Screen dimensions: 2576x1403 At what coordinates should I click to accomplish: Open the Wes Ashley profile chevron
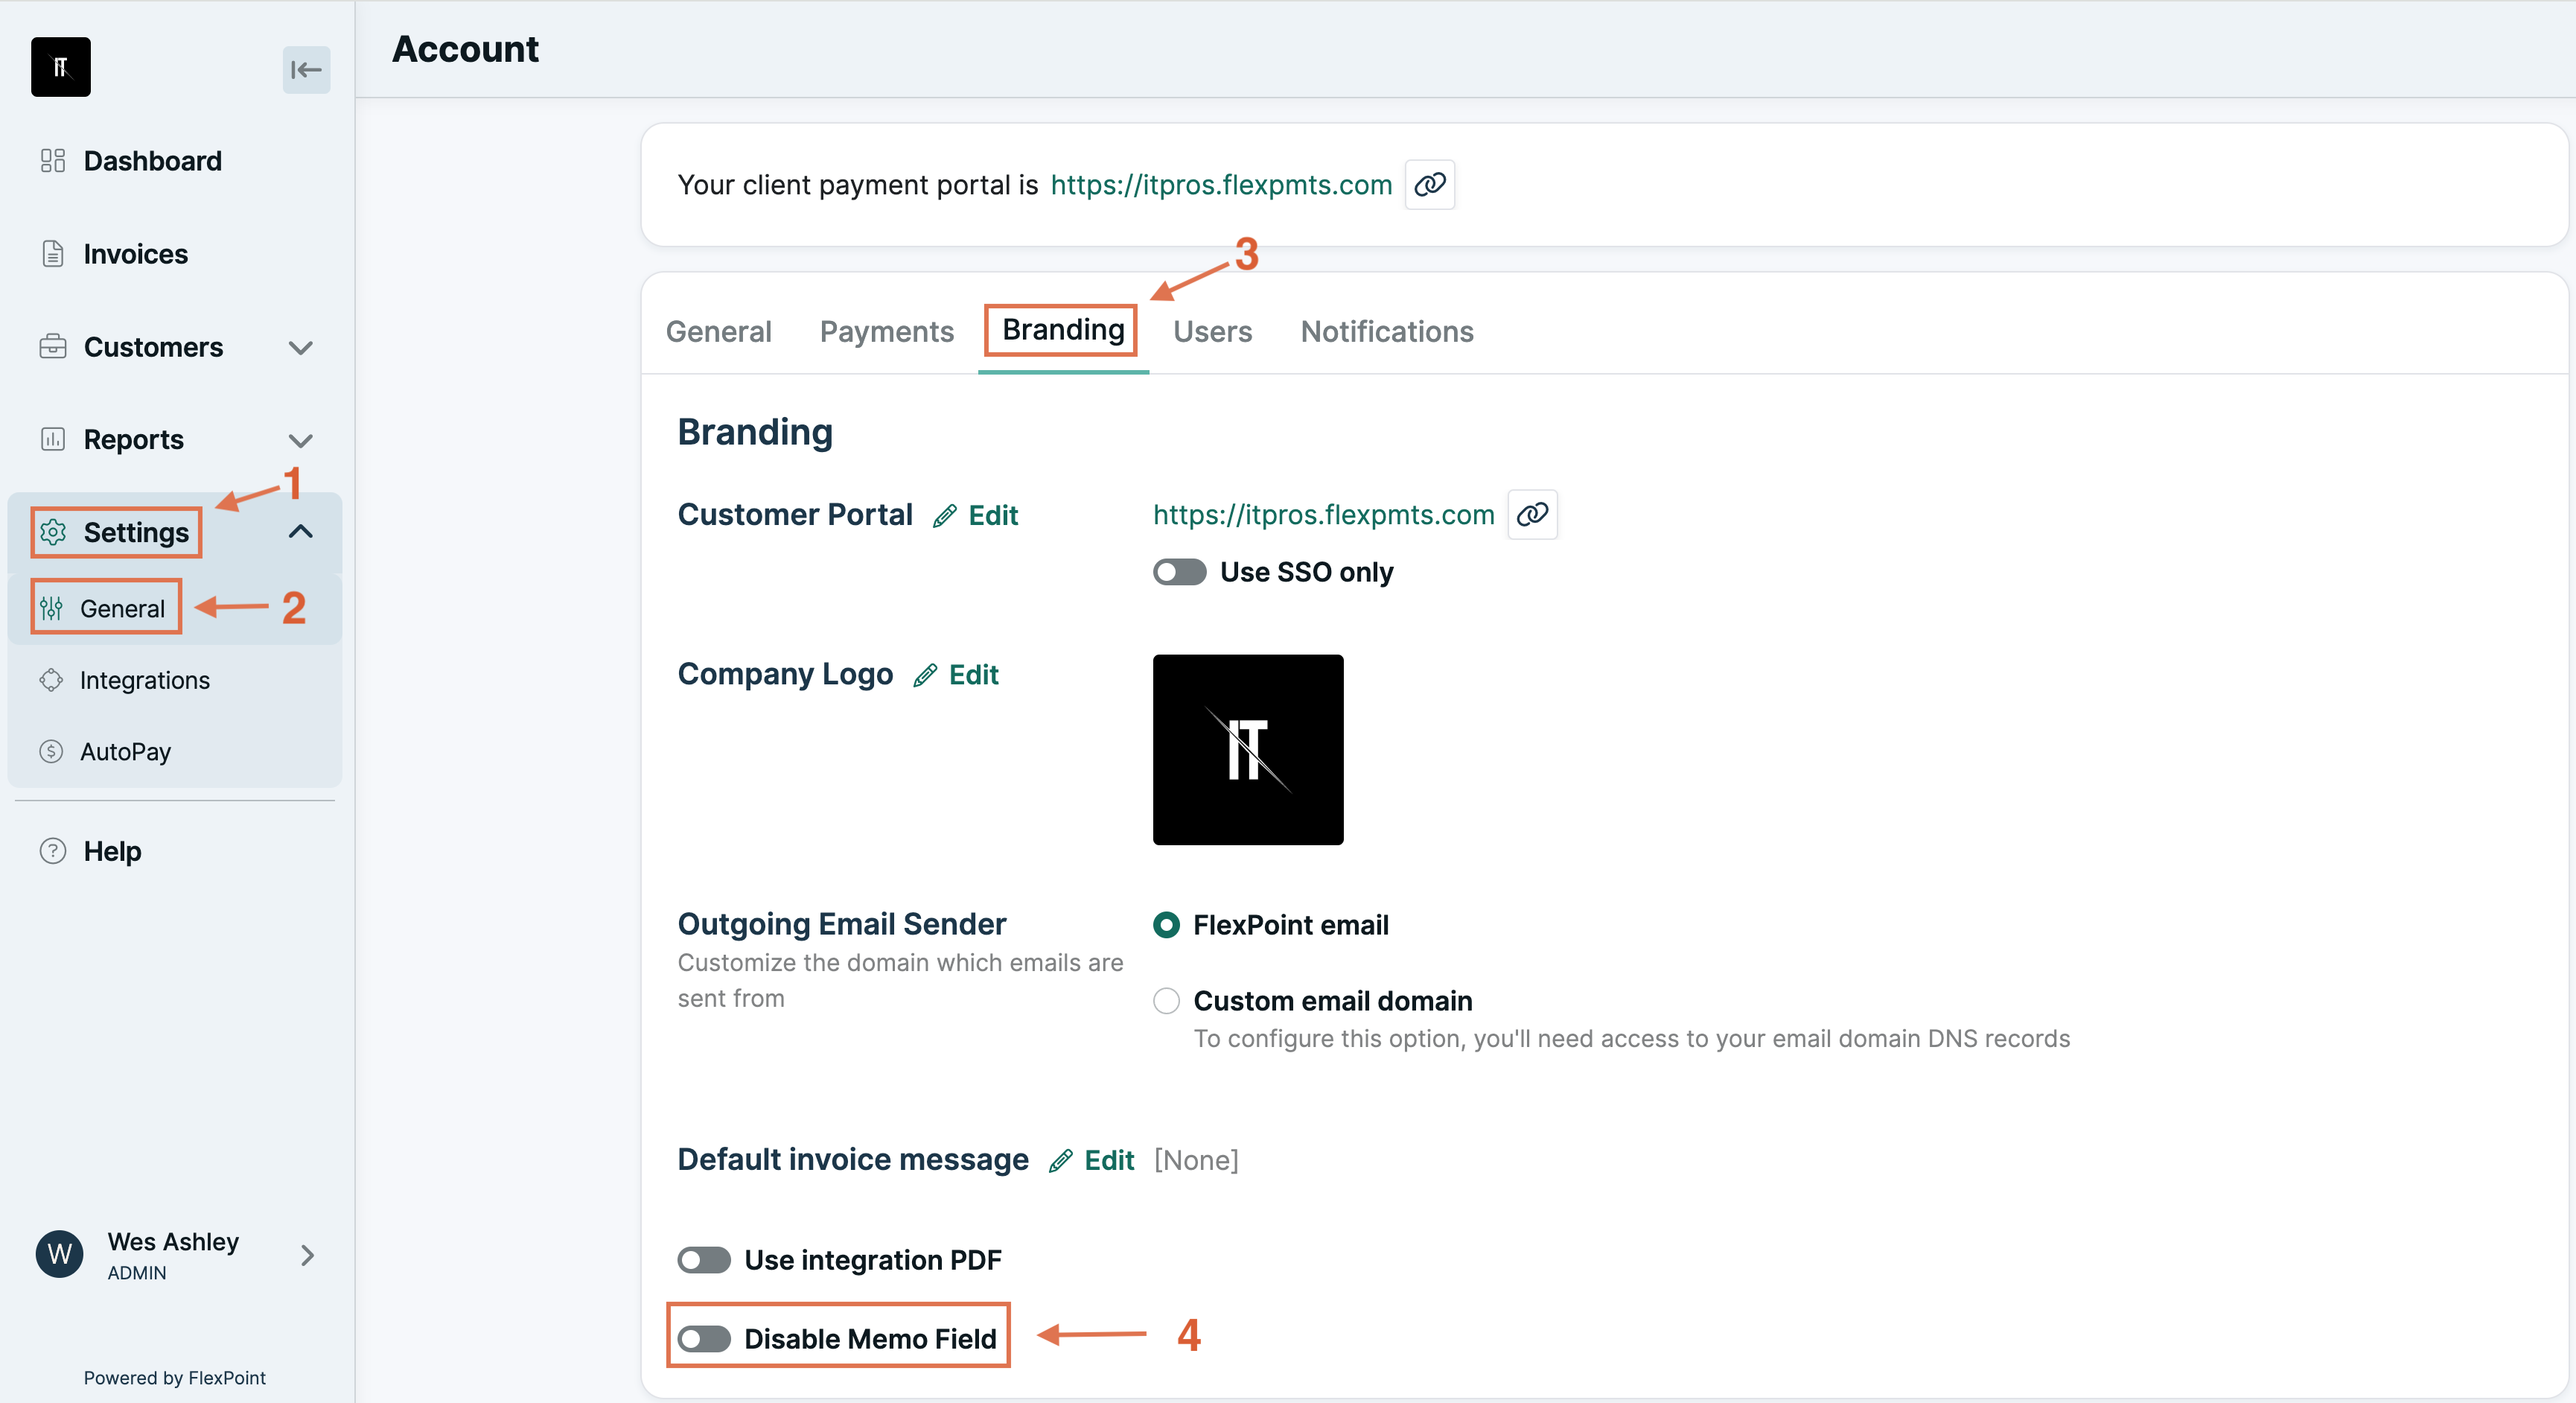pos(306,1255)
